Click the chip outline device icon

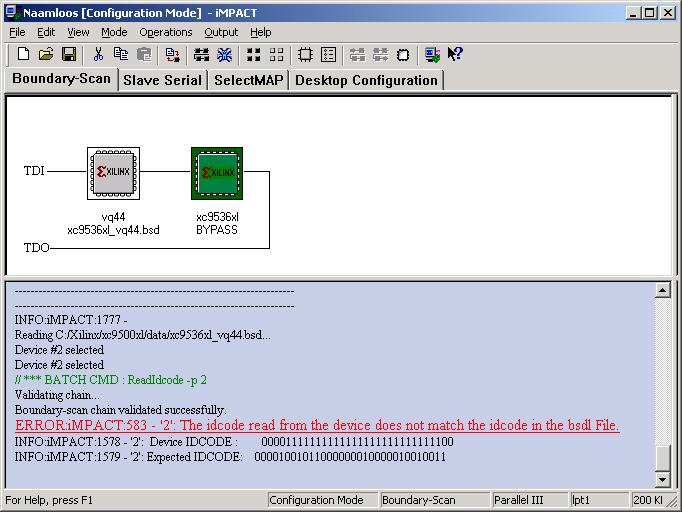(305, 54)
